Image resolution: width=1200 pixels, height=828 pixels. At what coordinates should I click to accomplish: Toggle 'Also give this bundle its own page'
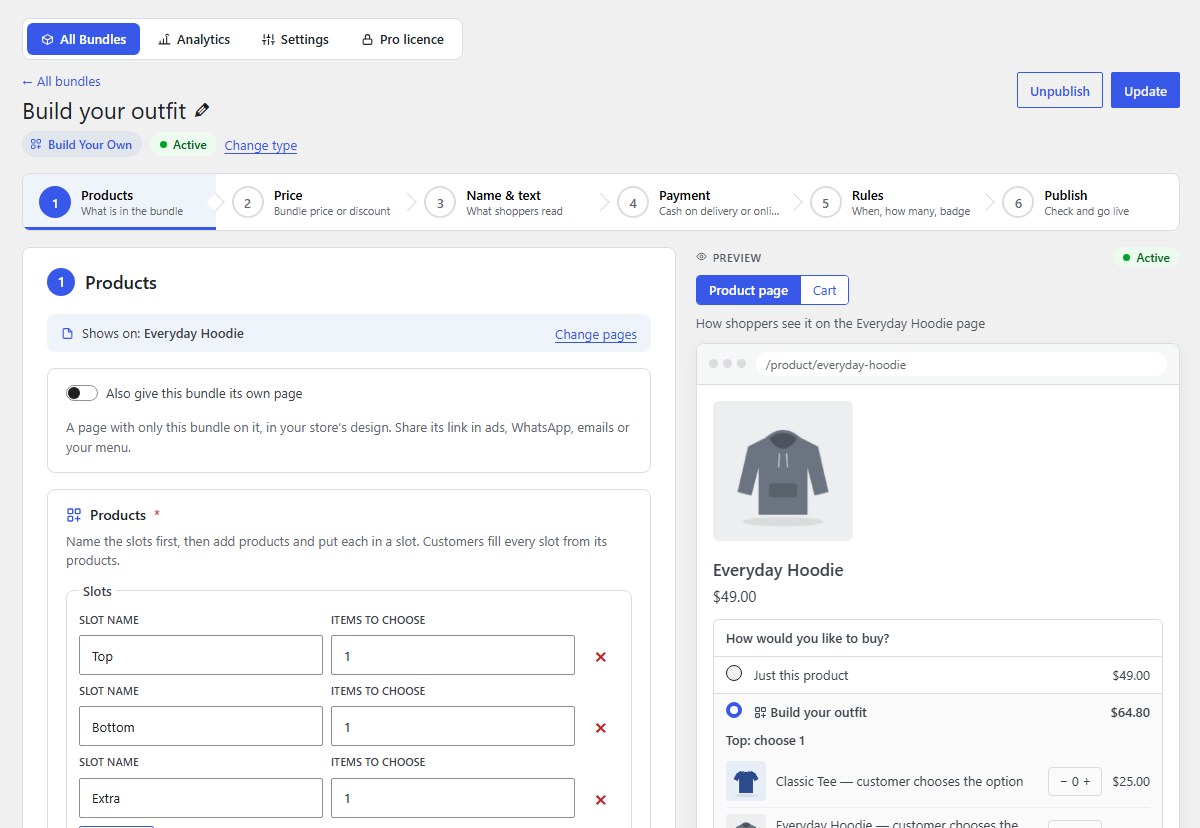point(82,394)
